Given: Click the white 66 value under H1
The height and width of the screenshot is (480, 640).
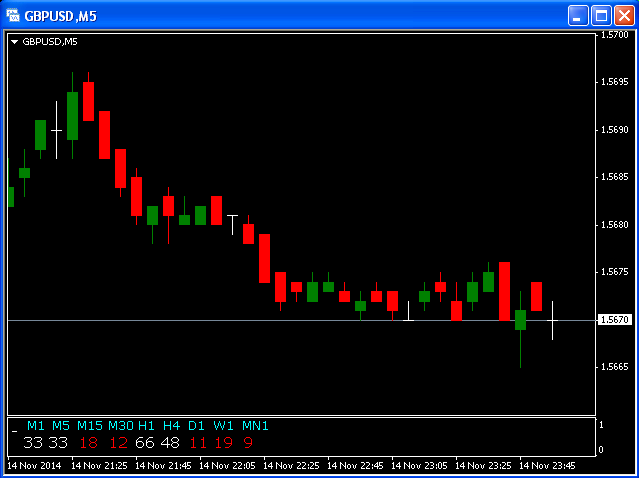Looking at the screenshot, I should pos(145,442).
